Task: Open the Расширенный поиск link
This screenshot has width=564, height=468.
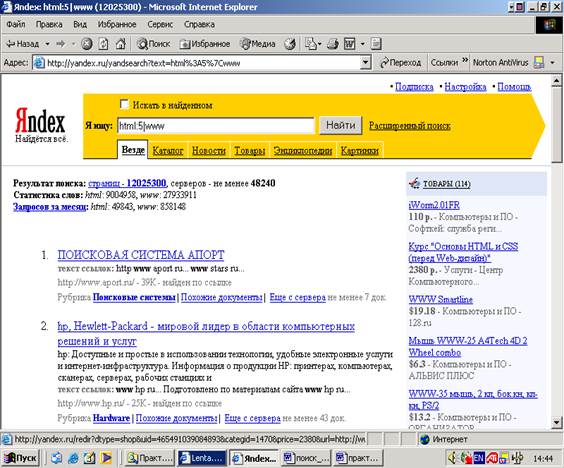Action: 410,126
